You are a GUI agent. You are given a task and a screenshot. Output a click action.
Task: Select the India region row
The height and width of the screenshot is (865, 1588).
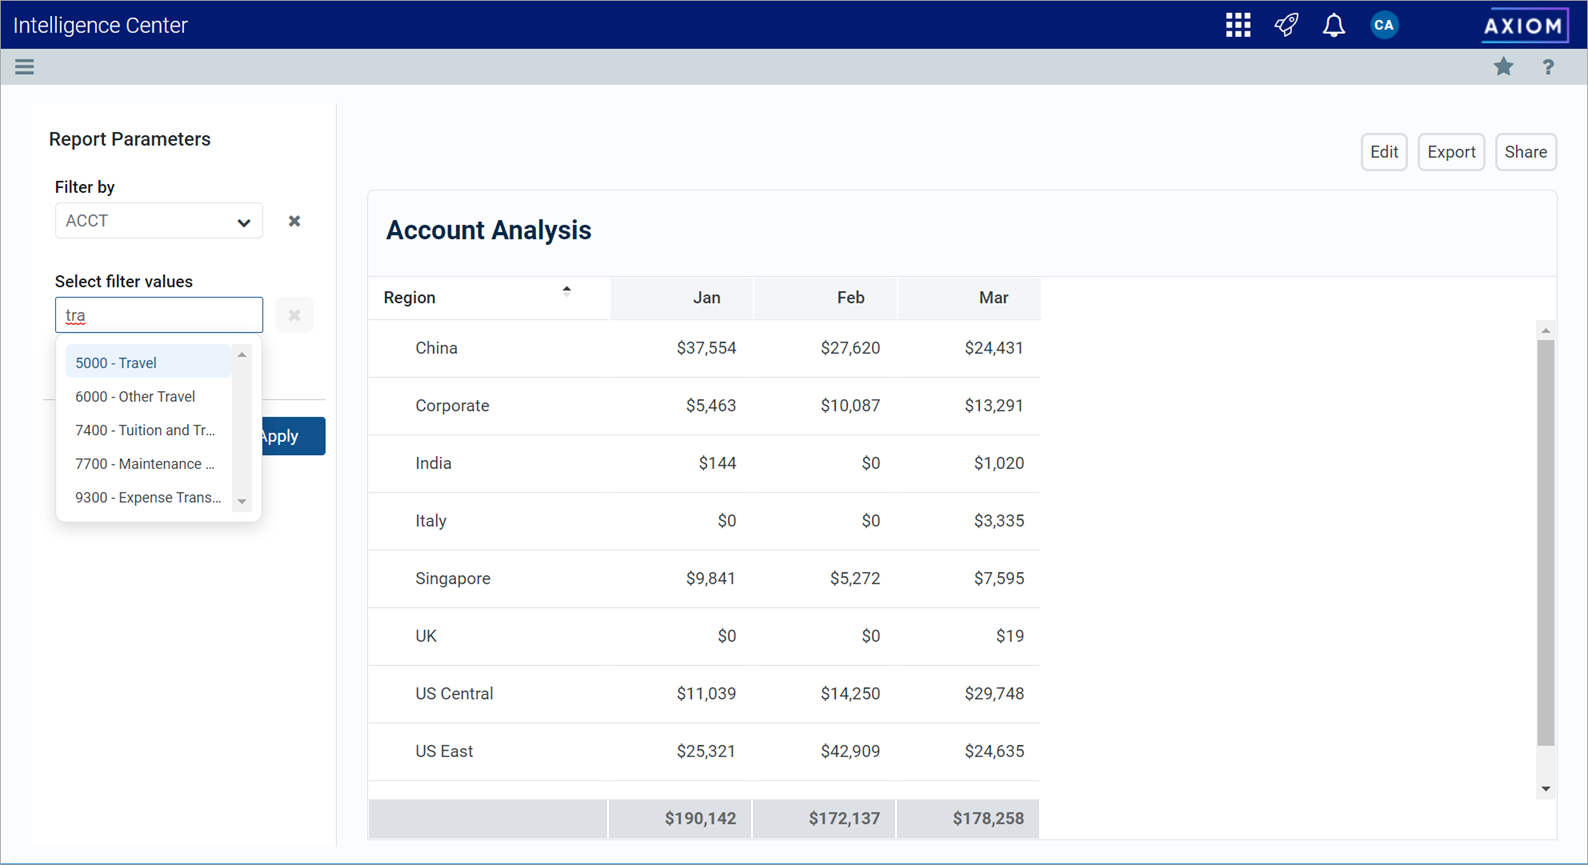pyautogui.click(x=704, y=463)
